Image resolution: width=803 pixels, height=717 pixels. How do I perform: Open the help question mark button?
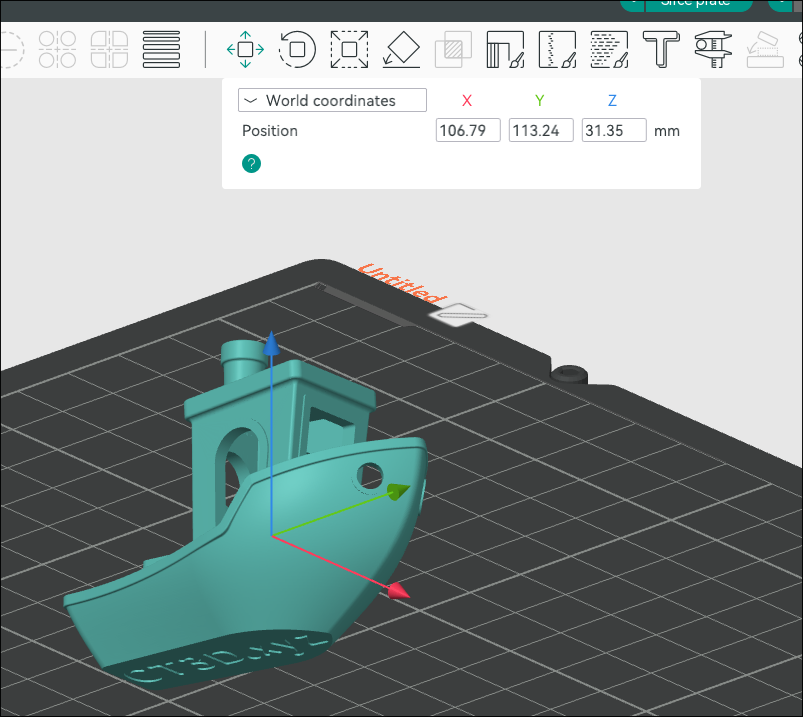pyautogui.click(x=251, y=163)
